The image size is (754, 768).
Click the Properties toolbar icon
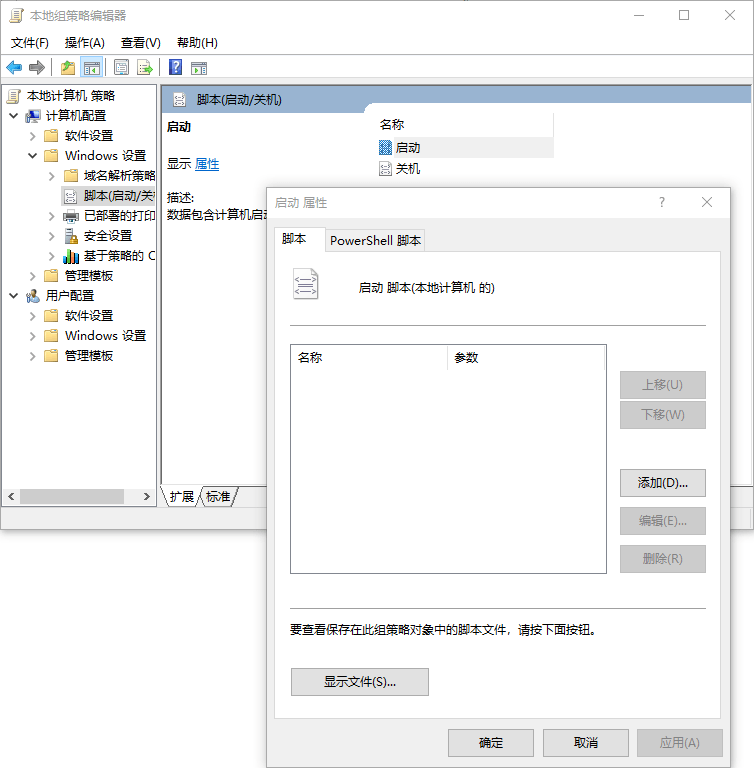121,67
